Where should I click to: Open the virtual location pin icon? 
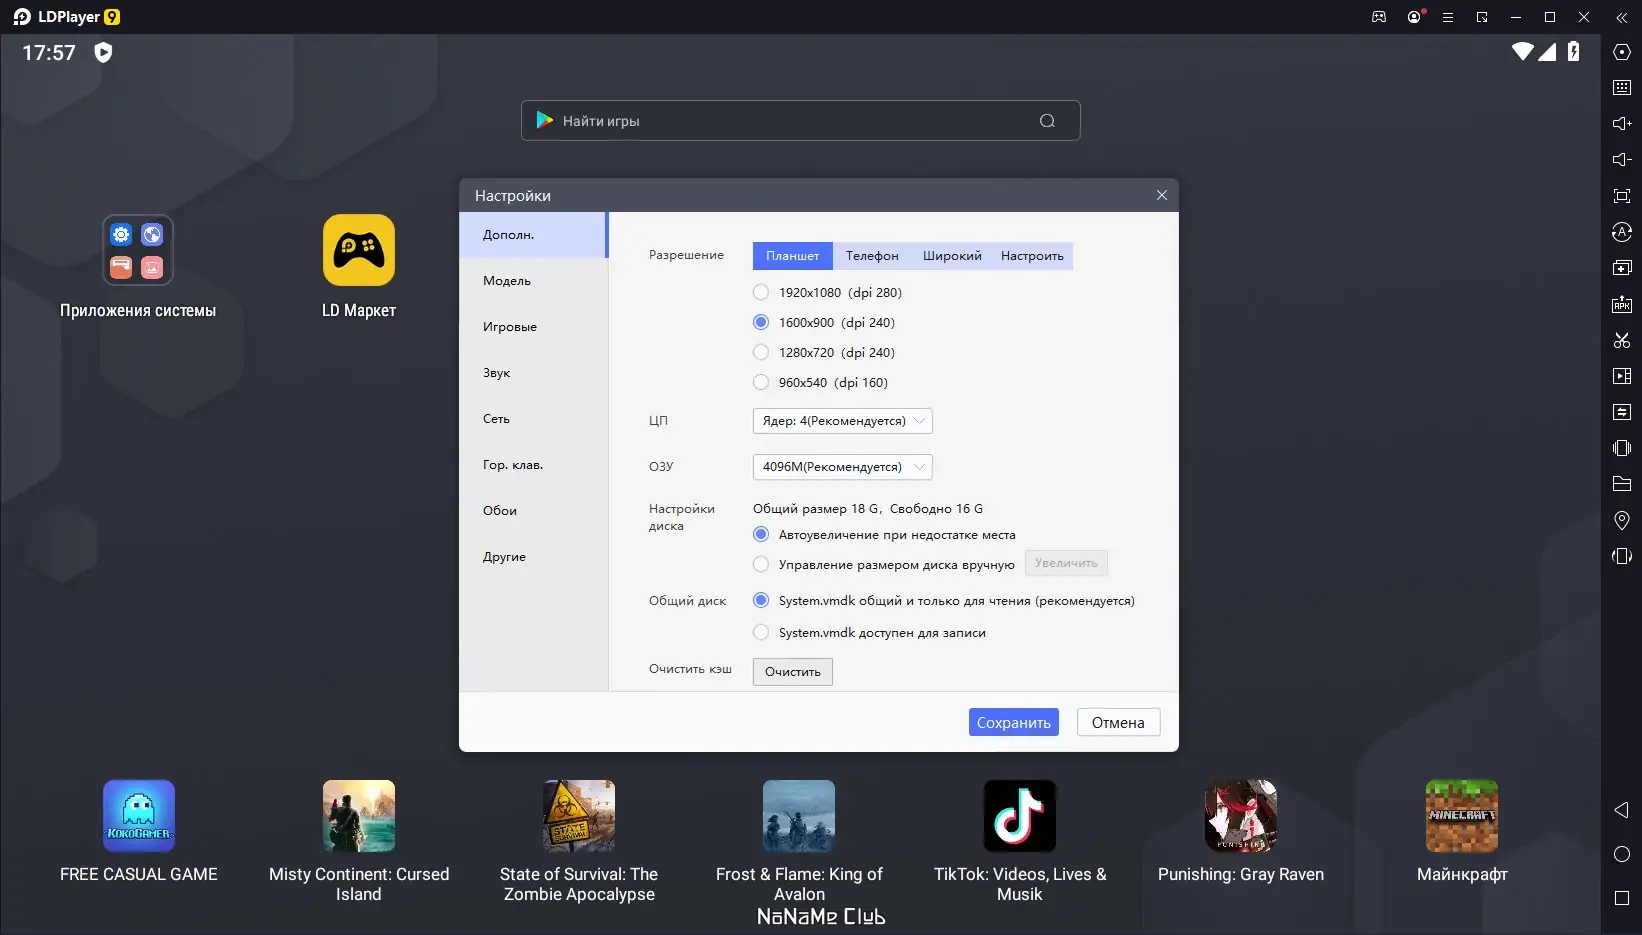(1622, 520)
